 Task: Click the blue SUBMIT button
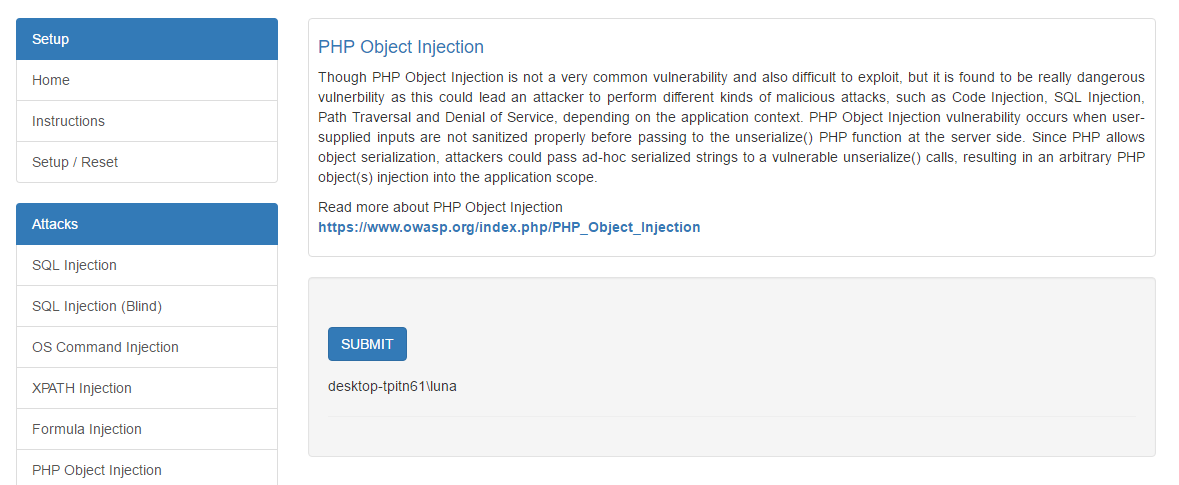click(367, 344)
